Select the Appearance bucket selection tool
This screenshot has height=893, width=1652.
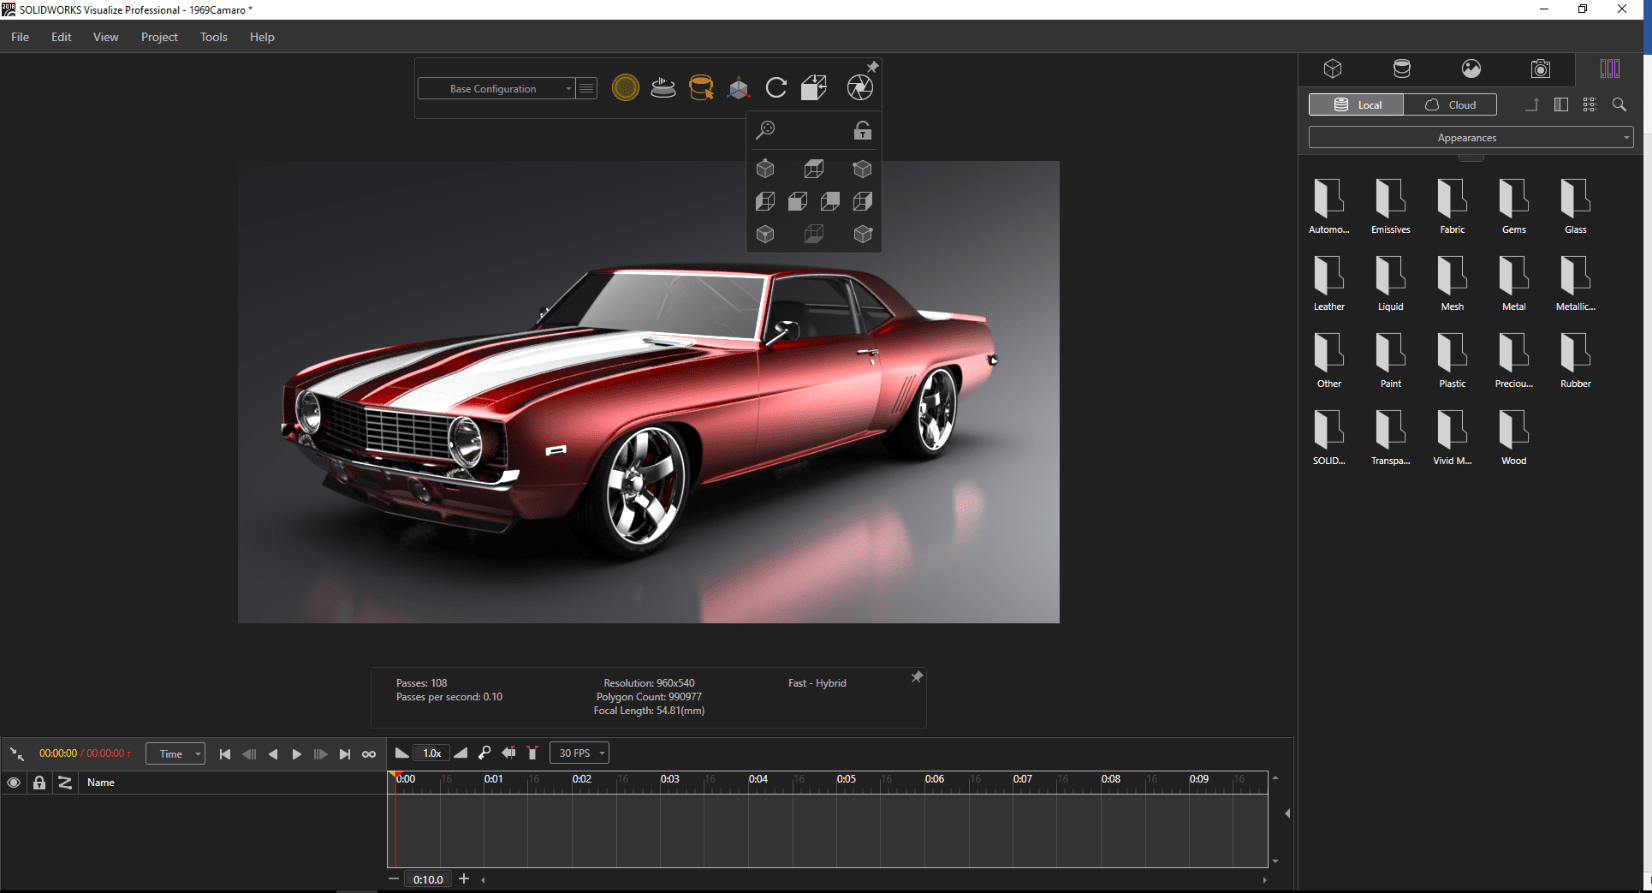click(x=701, y=88)
